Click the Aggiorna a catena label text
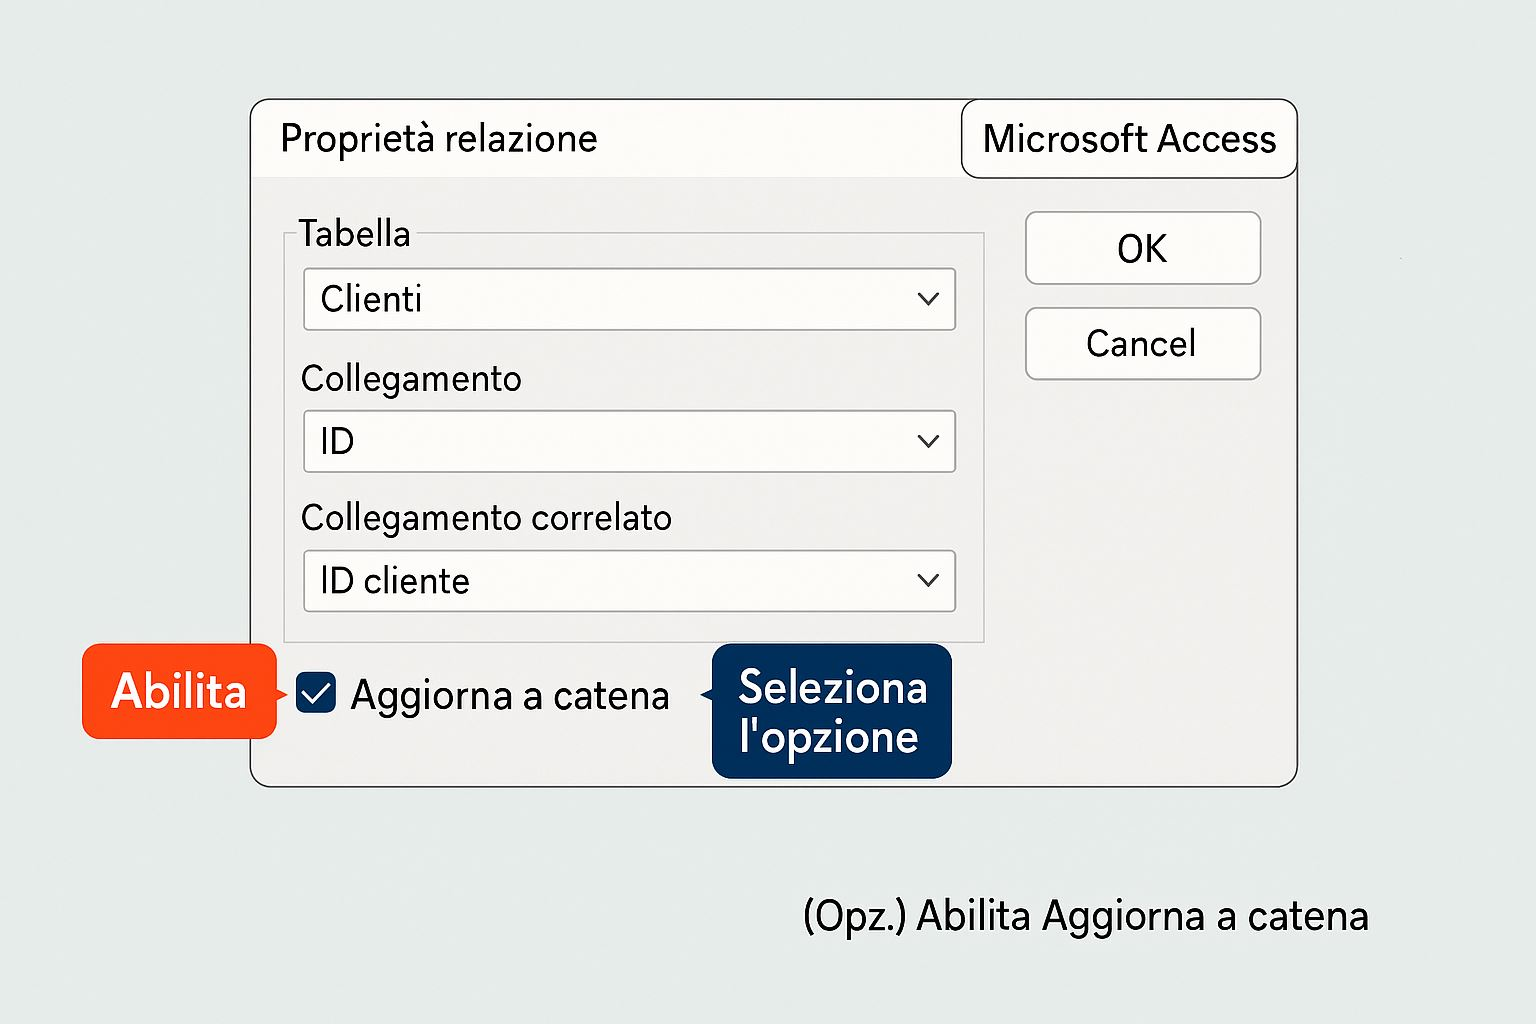The image size is (1536, 1024). (509, 695)
